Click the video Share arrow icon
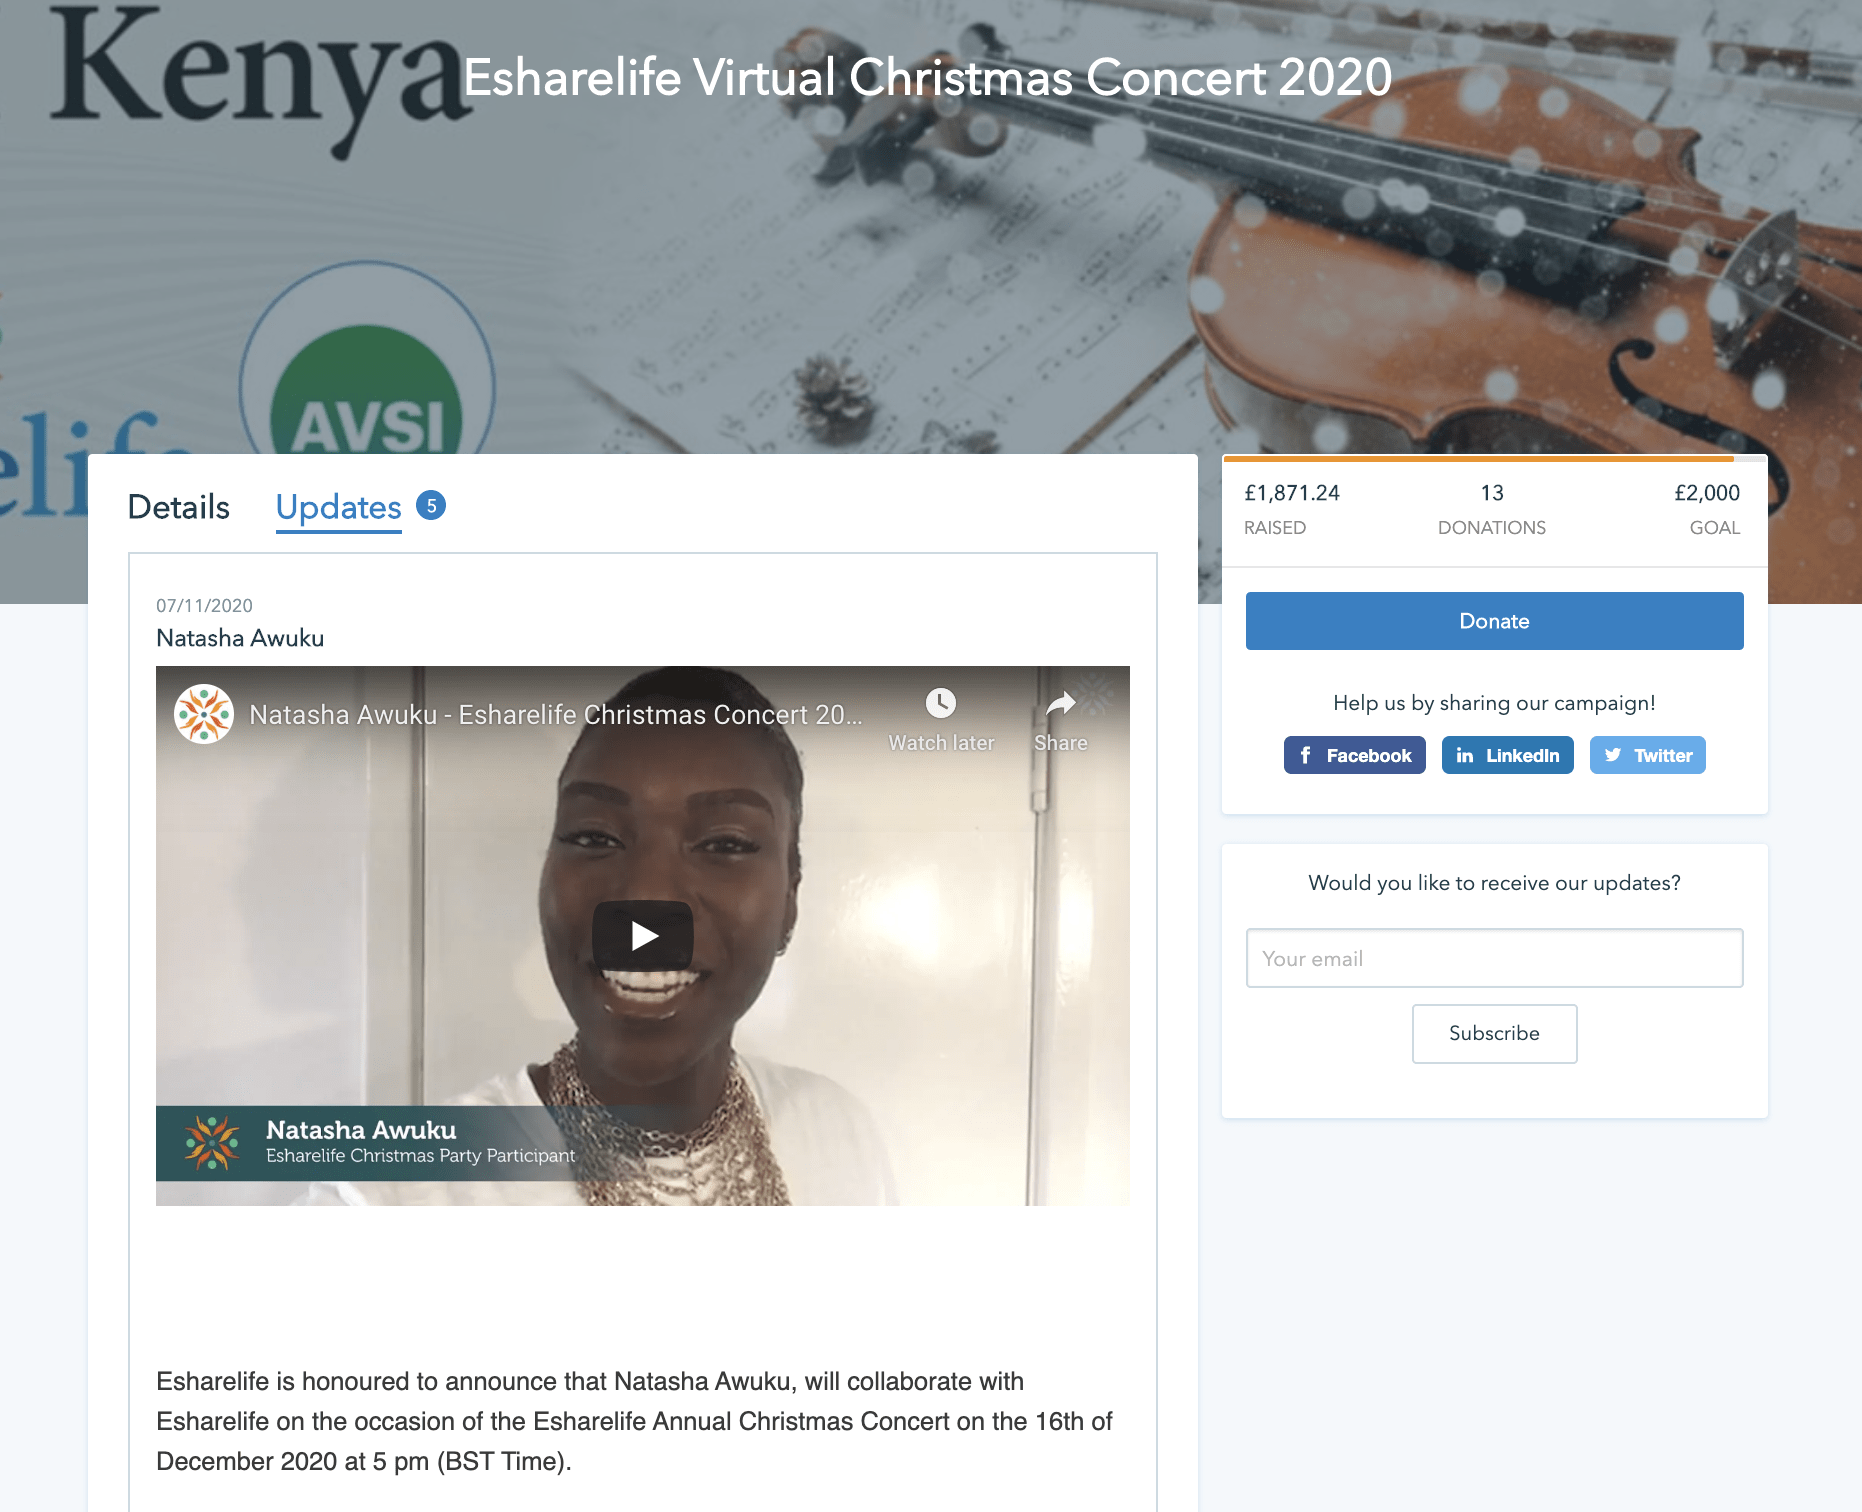The height and width of the screenshot is (1512, 1862). coord(1061,704)
